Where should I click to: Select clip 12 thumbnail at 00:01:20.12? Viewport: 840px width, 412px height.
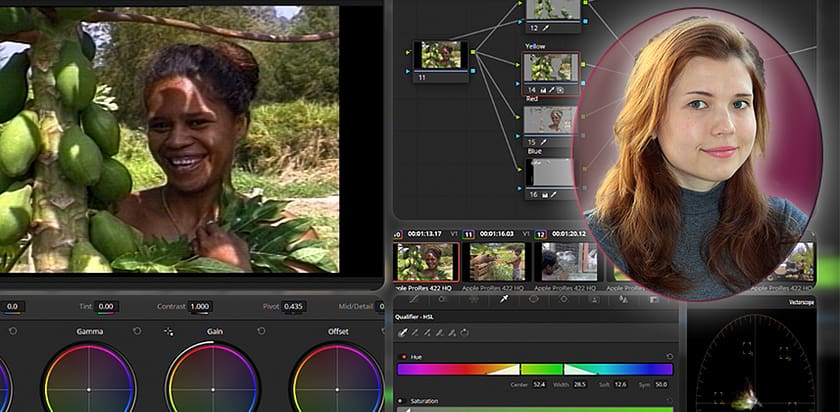pos(568,262)
